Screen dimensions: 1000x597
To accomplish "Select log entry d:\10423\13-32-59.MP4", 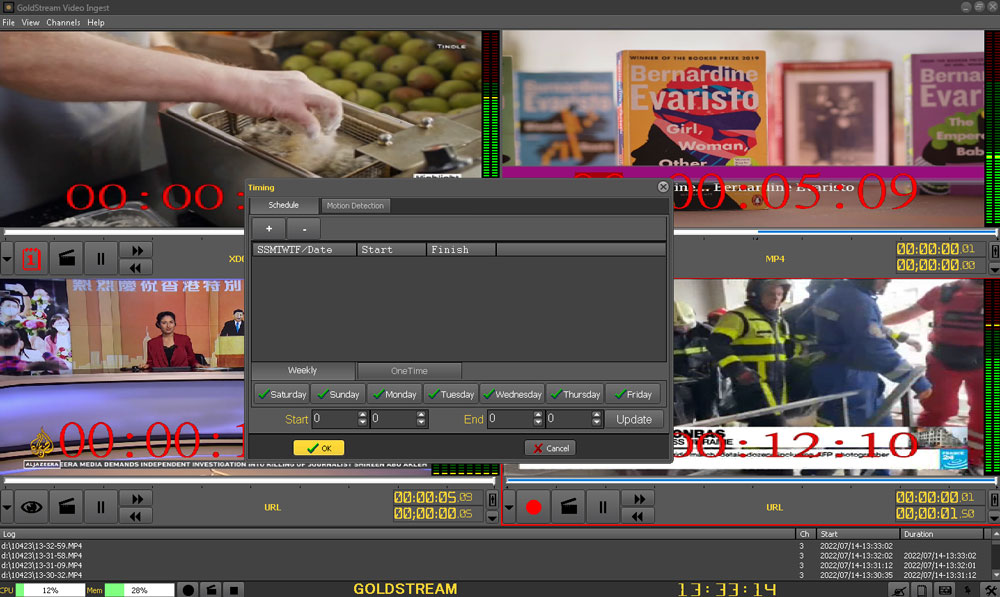I will [x=41, y=546].
